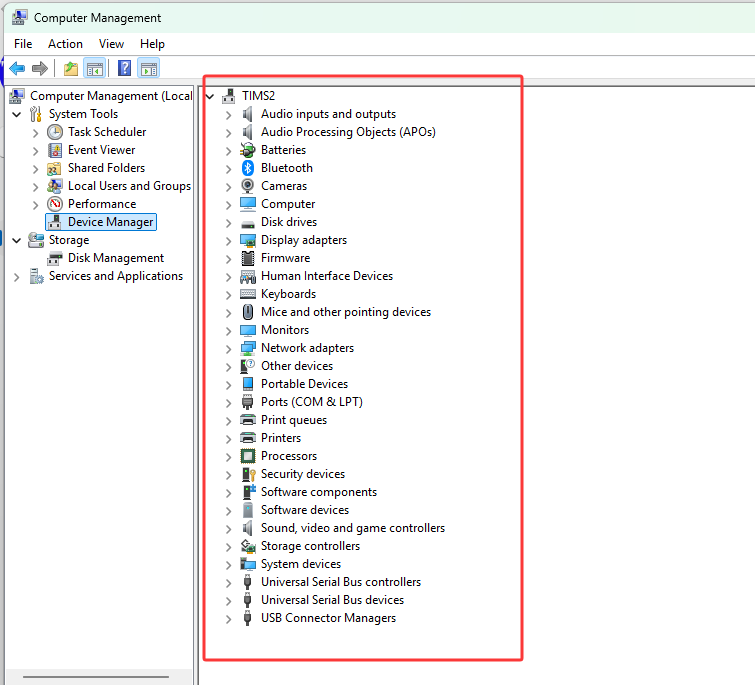This screenshot has height=685, width=755.
Task: Click the Cameras webcam icon
Action: [x=248, y=186]
